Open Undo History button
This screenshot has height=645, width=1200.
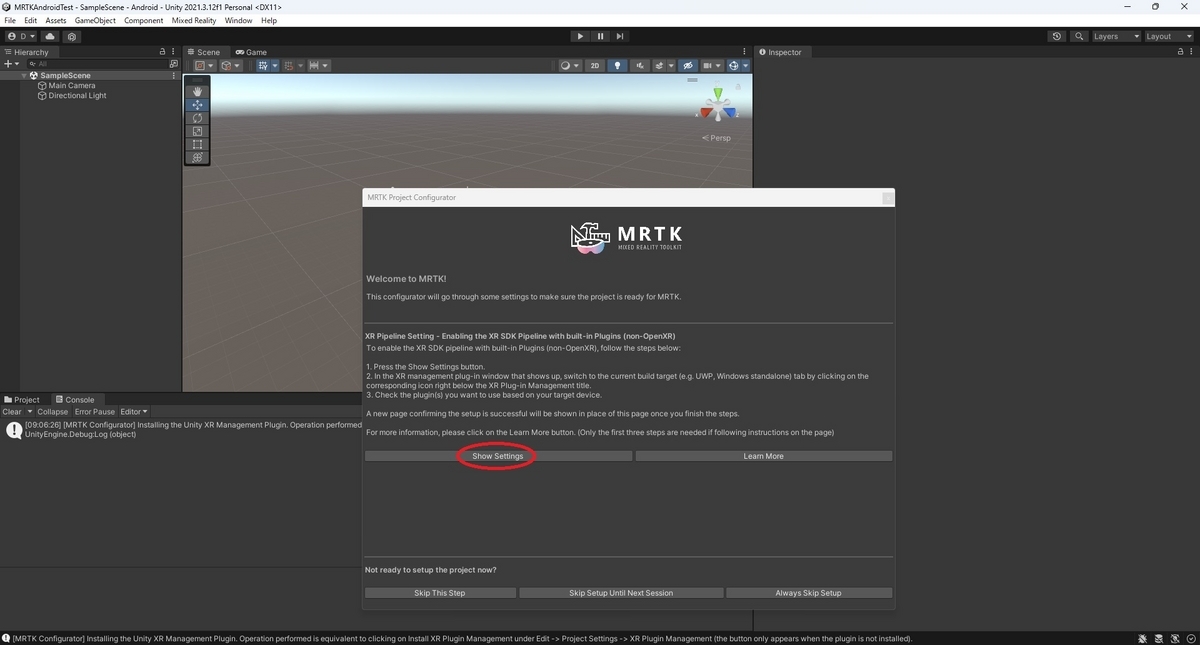[x=1057, y=36]
